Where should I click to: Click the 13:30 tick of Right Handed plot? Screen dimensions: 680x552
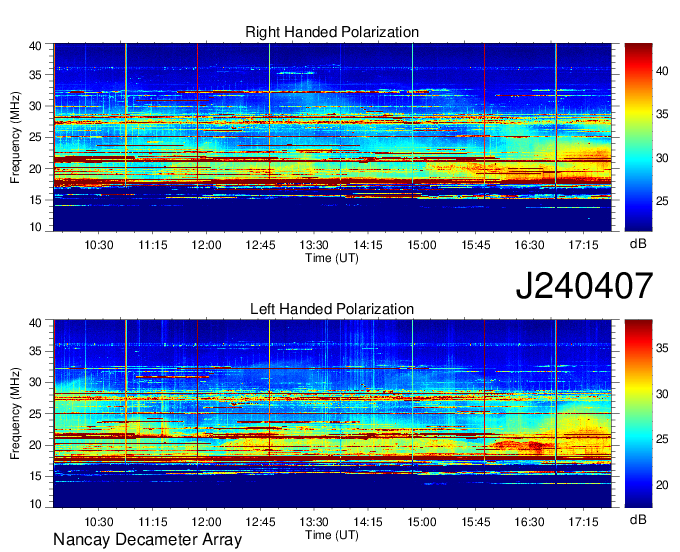pos(314,245)
